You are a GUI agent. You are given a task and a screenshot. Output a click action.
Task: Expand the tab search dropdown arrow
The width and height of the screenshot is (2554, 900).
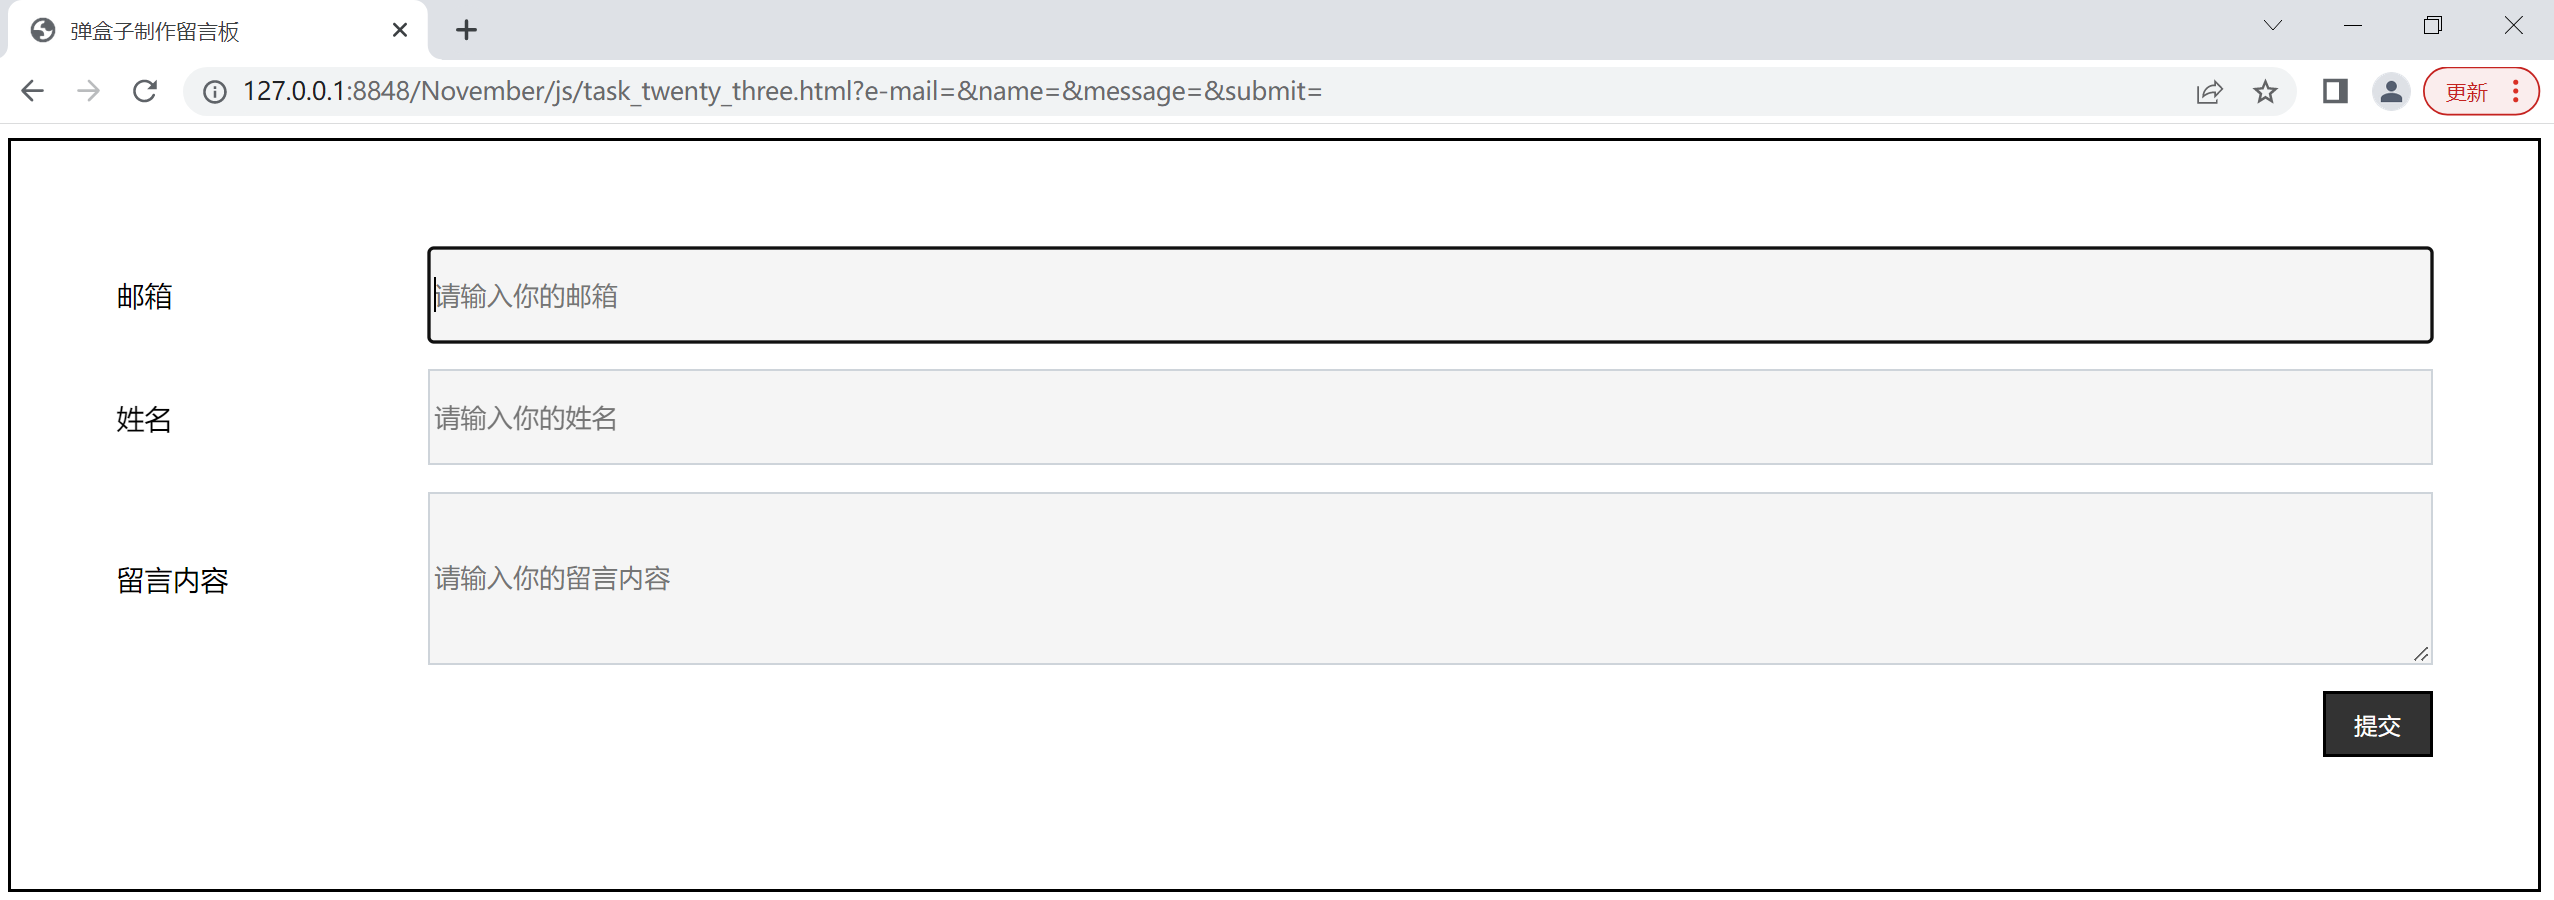pos(2273,26)
